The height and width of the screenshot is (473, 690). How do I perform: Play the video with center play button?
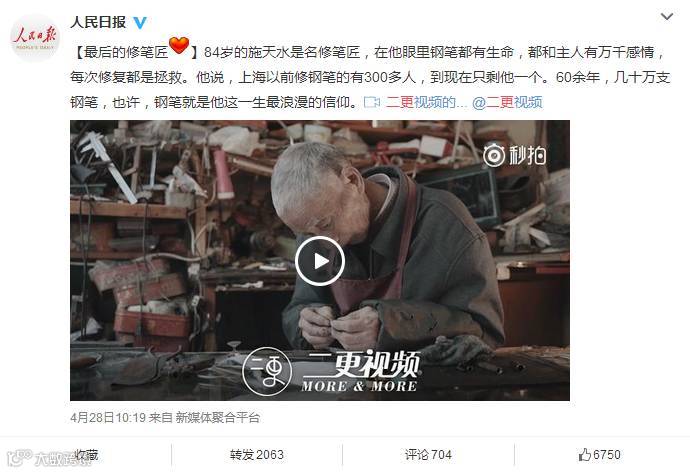click(320, 261)
